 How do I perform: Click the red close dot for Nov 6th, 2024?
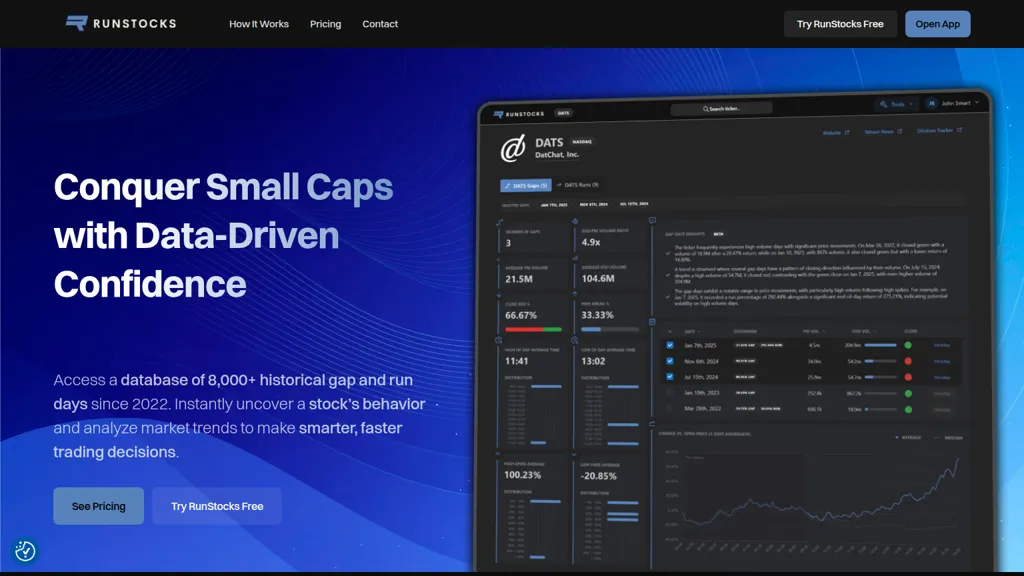point(908,361)
